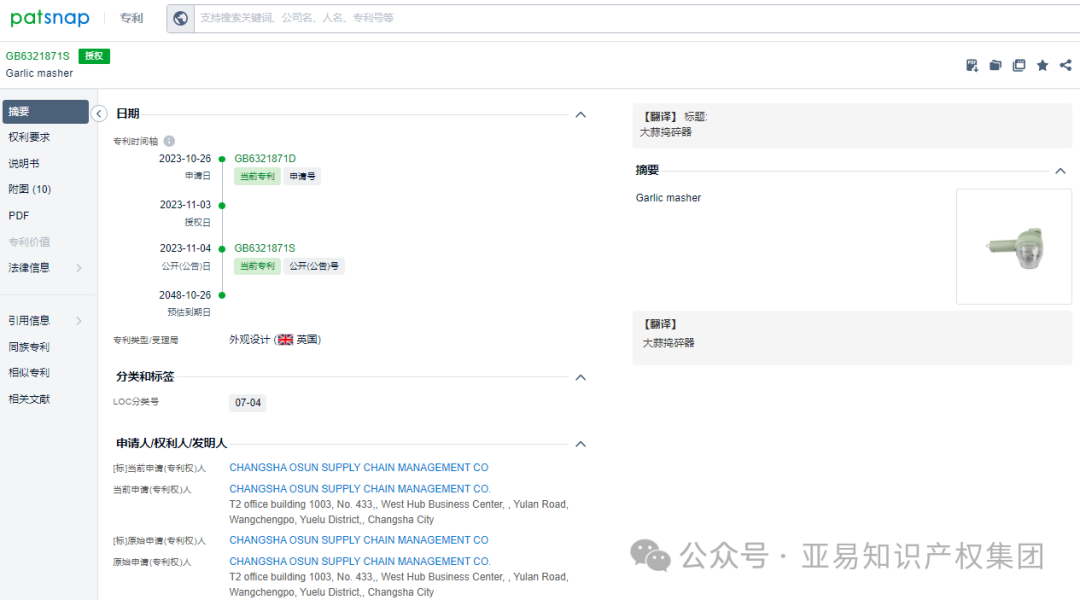The height and width of the screenshot is (600, 1080).
Task: Click the 公开(公告)号 tag
Action: 314,266
